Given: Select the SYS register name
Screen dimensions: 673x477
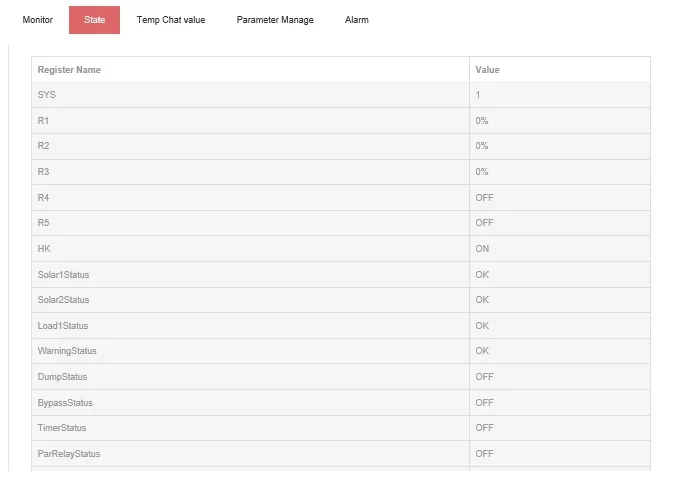Looking at the screenshot, I should [47, 95].
